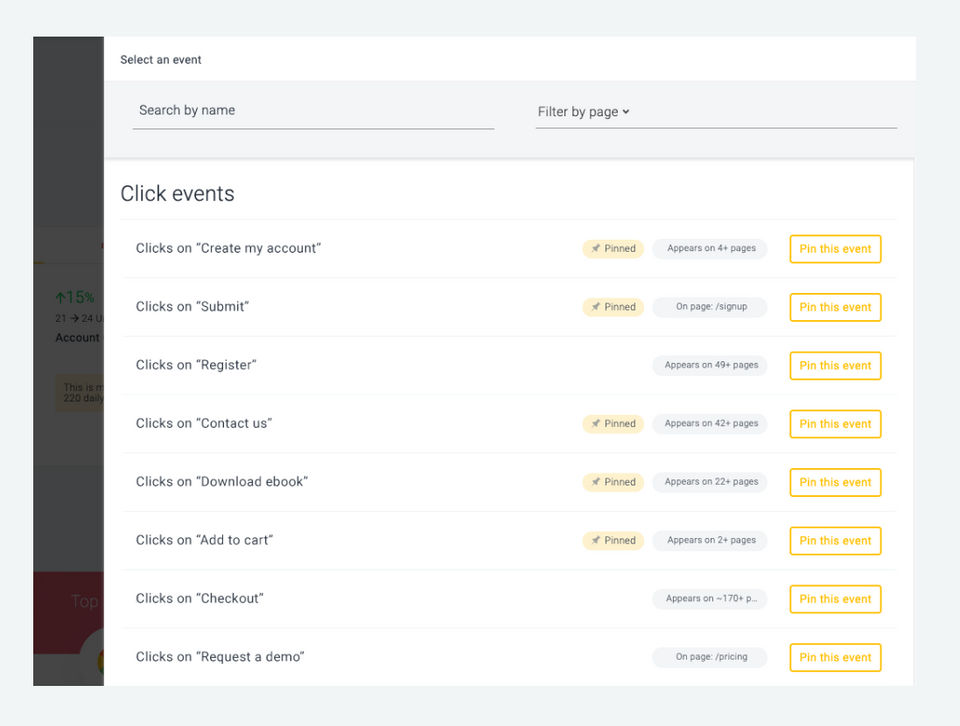The image size is (960, 726).
Task: Pin the "Register" click event
Action: [x=835, y=366]
